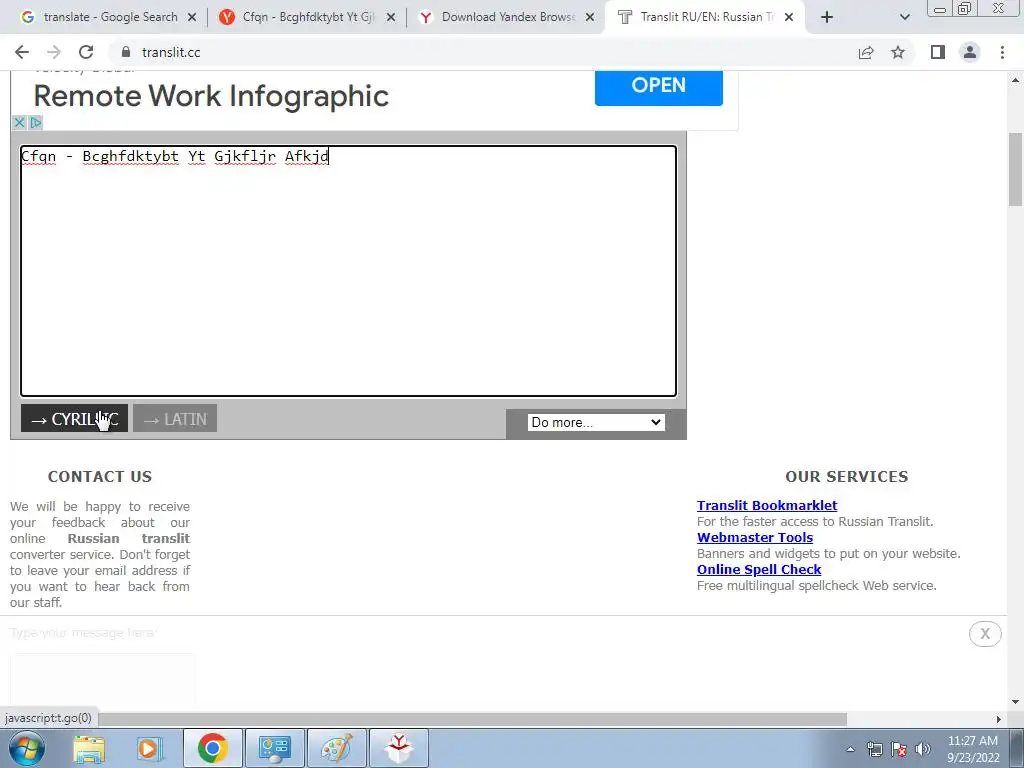
Task: Open the Chrome profile menu
Action: click(970, 52)
